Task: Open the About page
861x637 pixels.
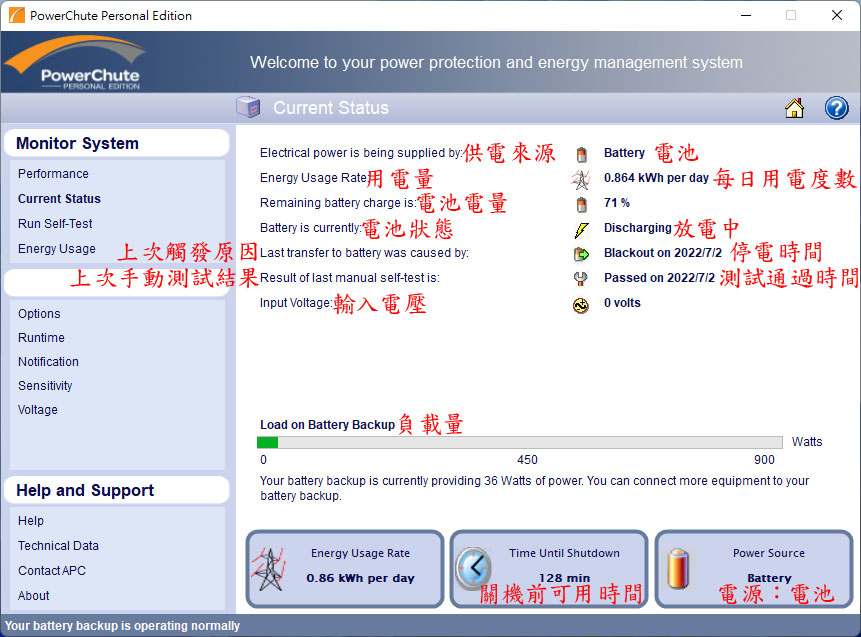Action: [33, 596]
